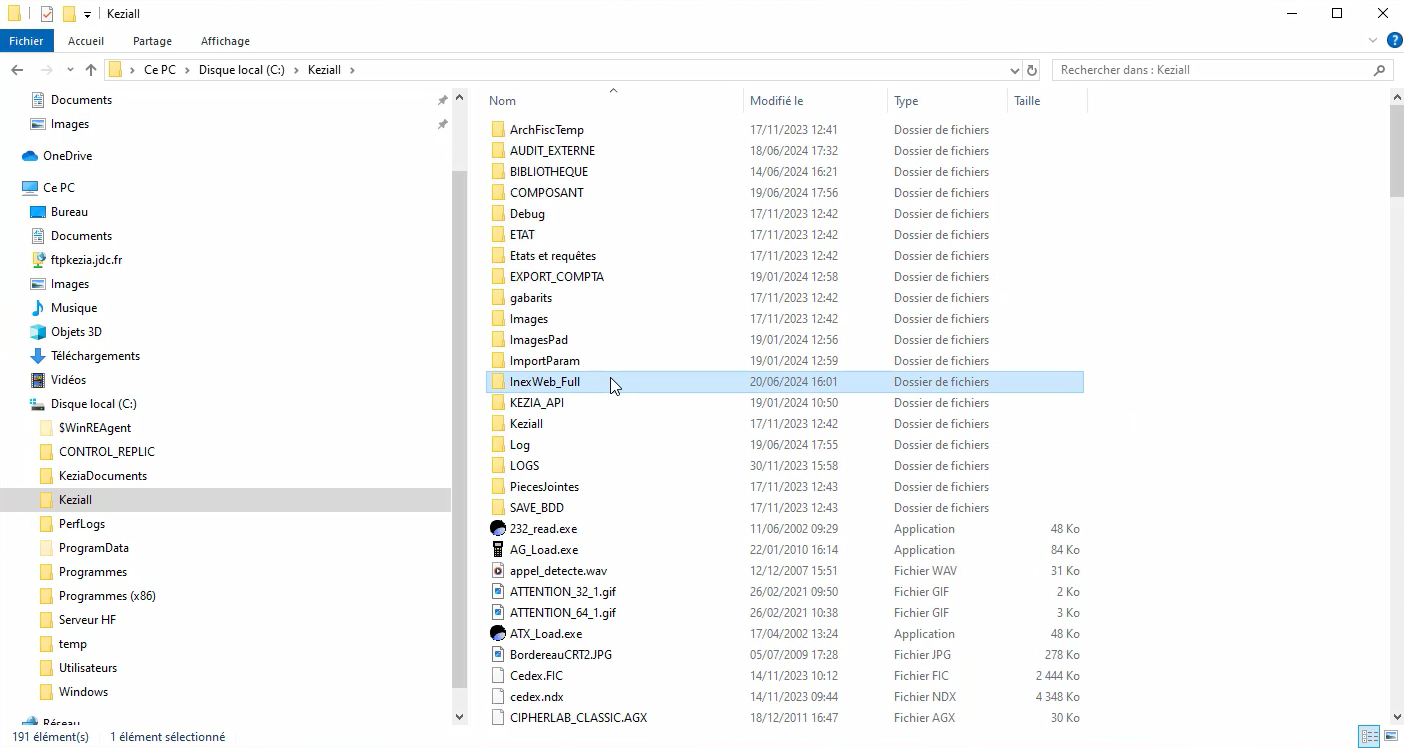Click Disque local (C:) in address breadcrumb
The height and width of the screenshot is (748, 1404).
[x=241, y=70]
